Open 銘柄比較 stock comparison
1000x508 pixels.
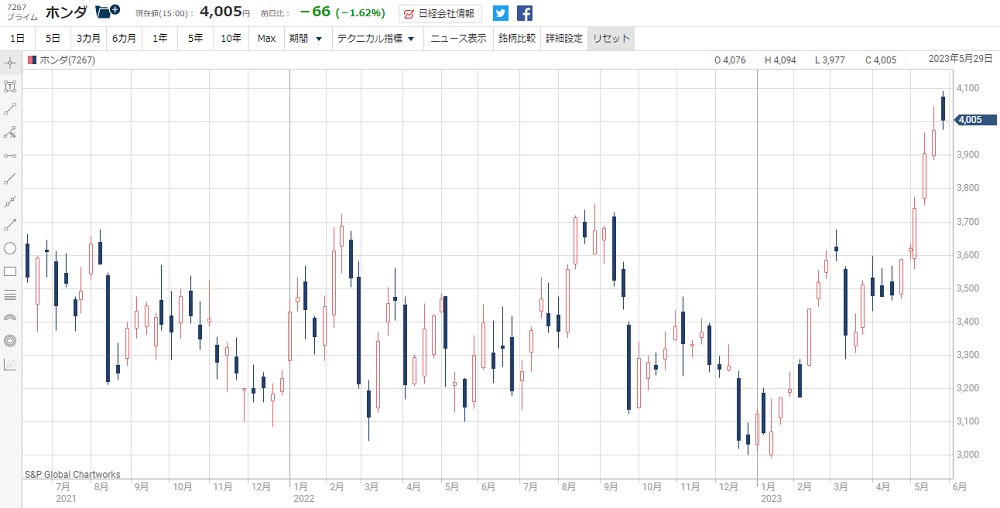click(517, 38)
